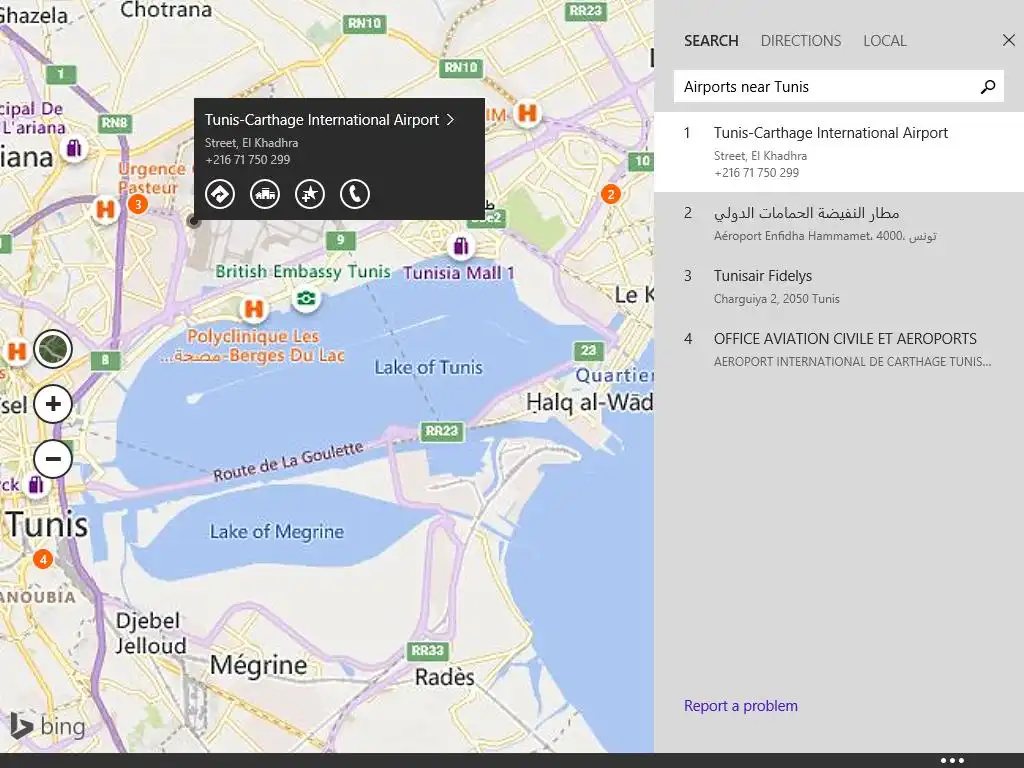
Task: Zoom out the map
Action: 53,458
